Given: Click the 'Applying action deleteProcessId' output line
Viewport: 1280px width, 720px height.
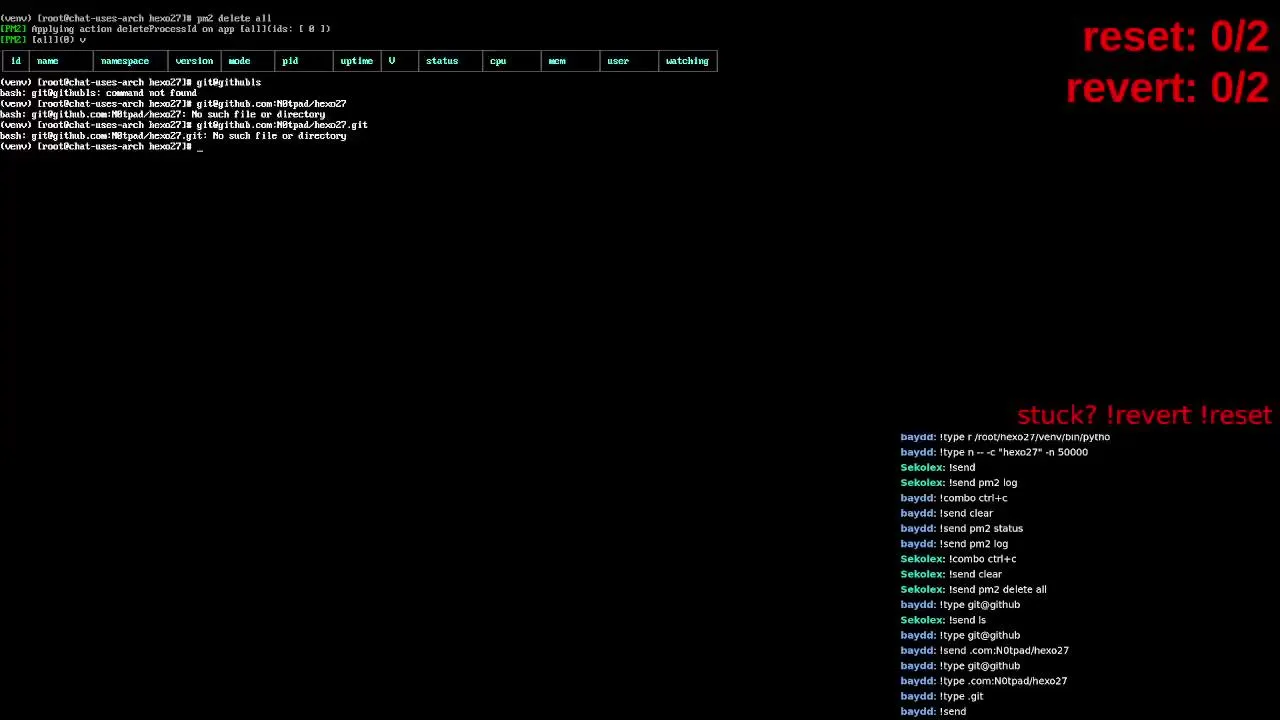Looking at the screenshot, I should point(165,29).
